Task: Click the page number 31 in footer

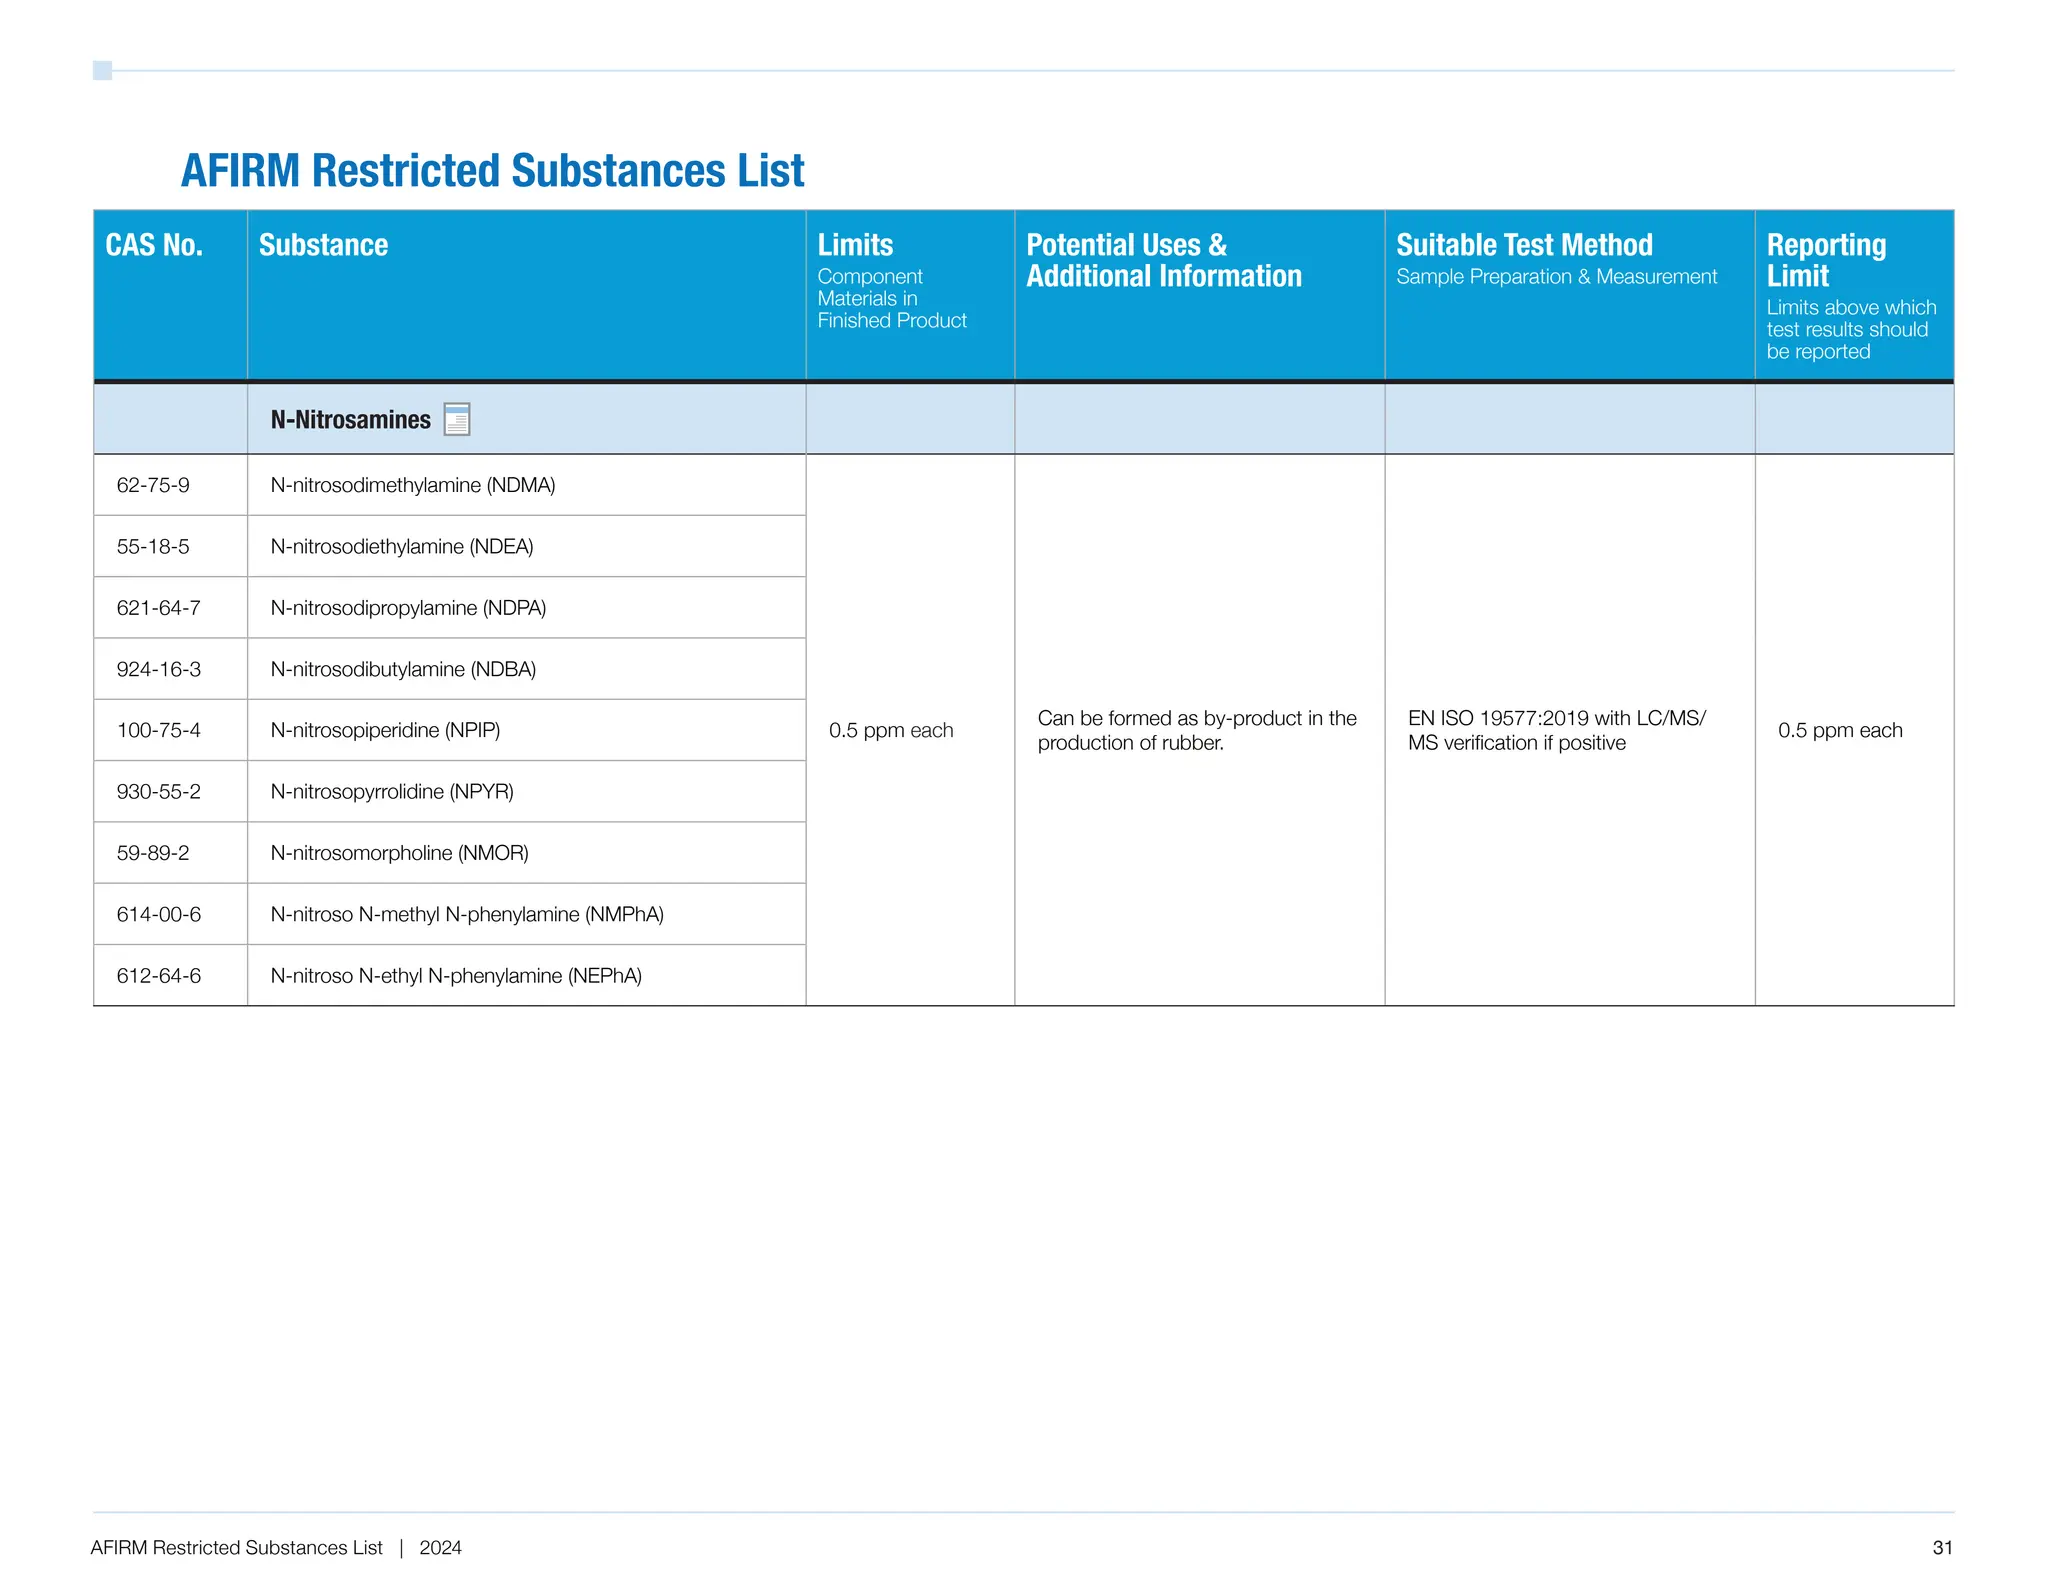Action: pyautogui.click(x=1942, y=1548)
